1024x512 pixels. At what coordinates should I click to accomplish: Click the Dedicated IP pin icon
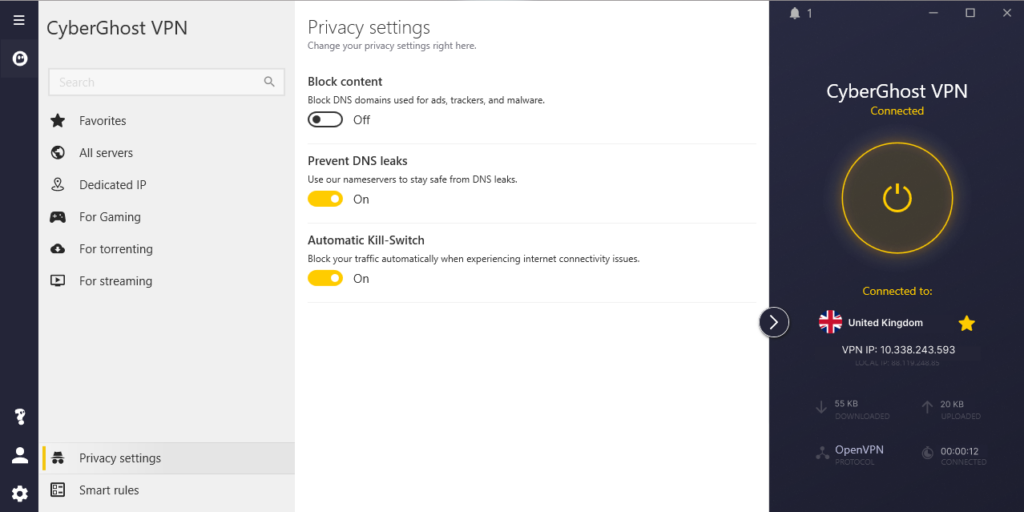[57, 184]
